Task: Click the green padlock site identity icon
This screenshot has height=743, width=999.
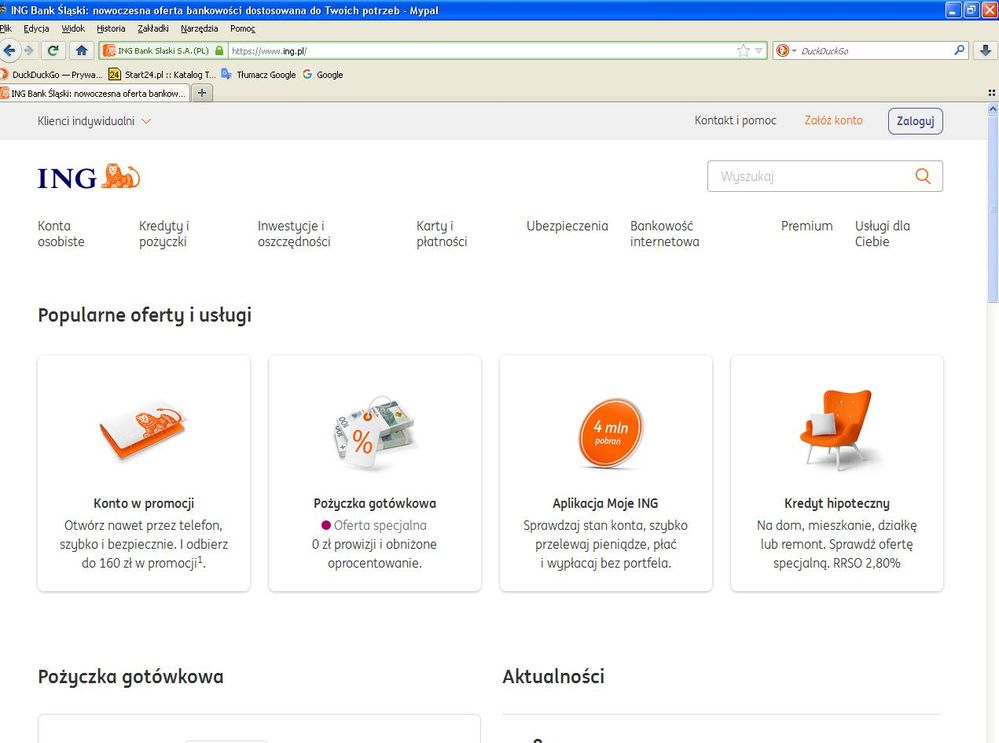Action: pyautogui.click(x=219, y=50)
